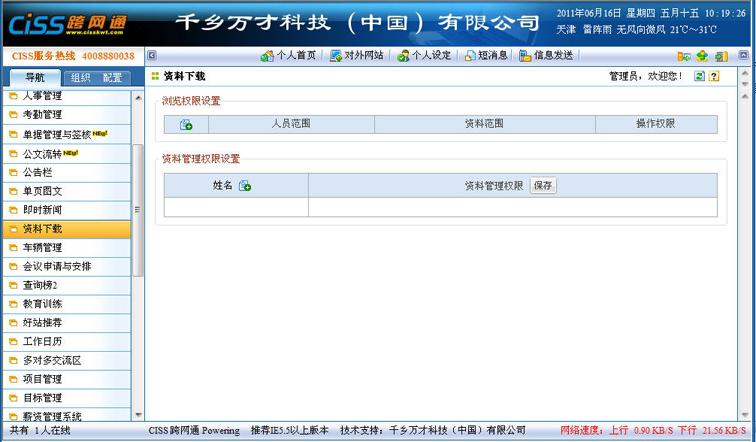Click the add icon in the 浏览权限设置 table

click(x=186, y=125)
